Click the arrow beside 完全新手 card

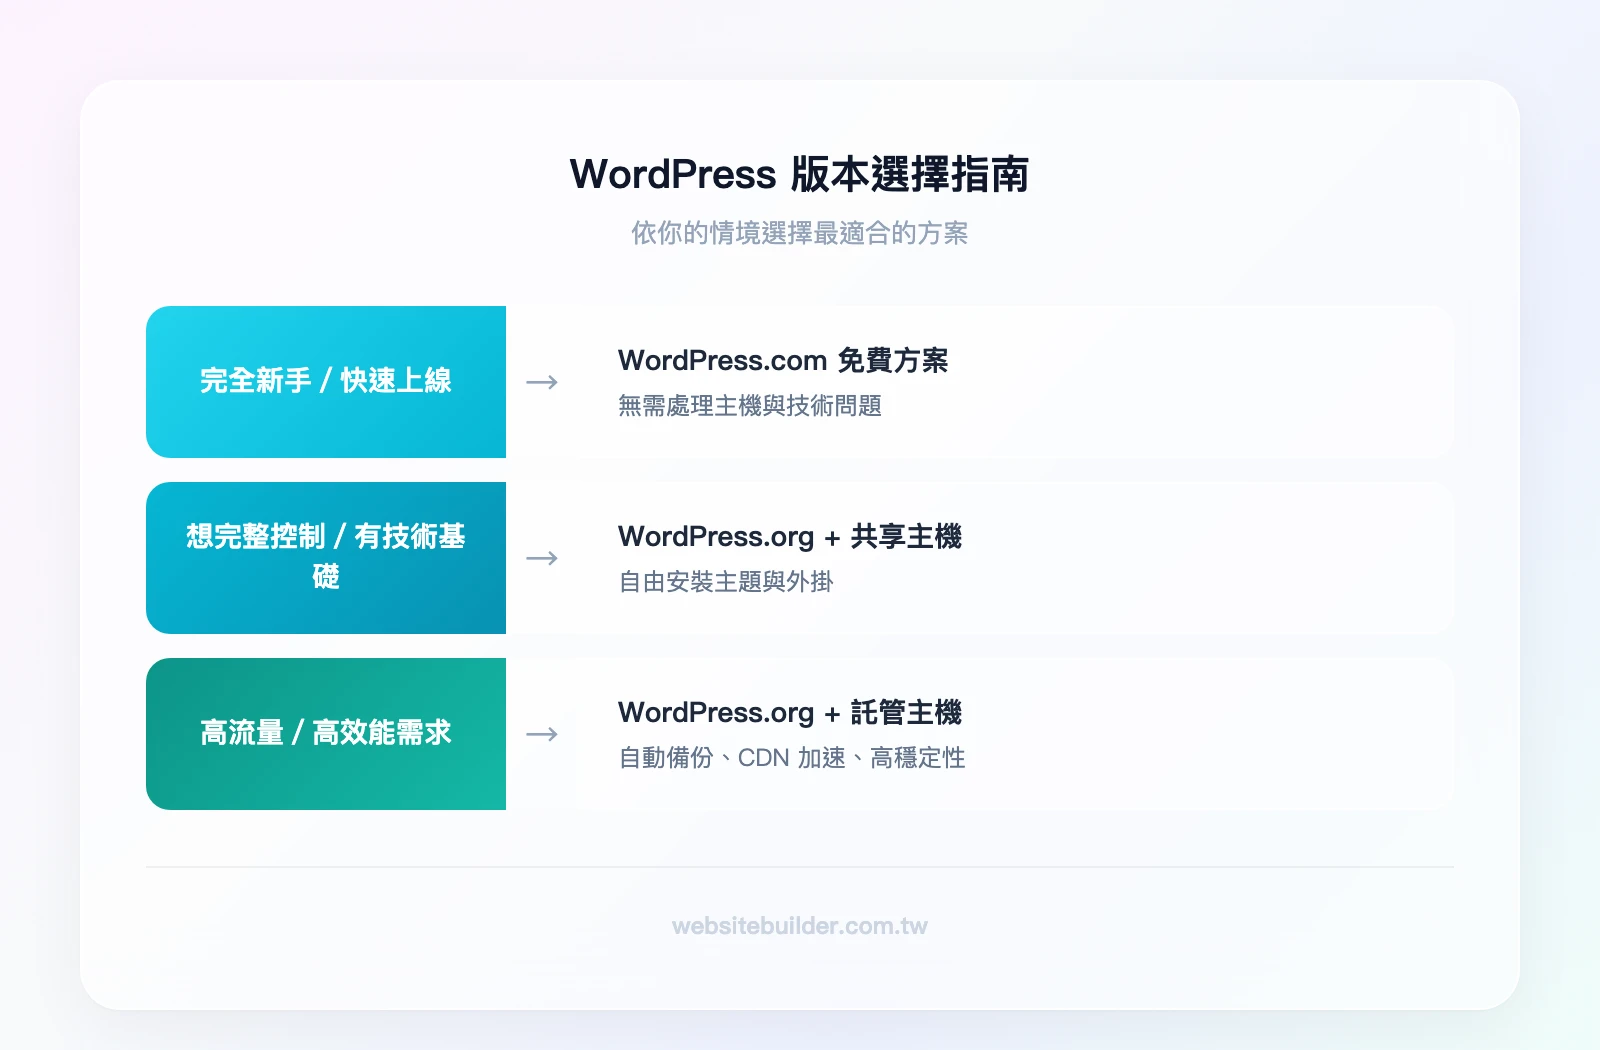541,382
